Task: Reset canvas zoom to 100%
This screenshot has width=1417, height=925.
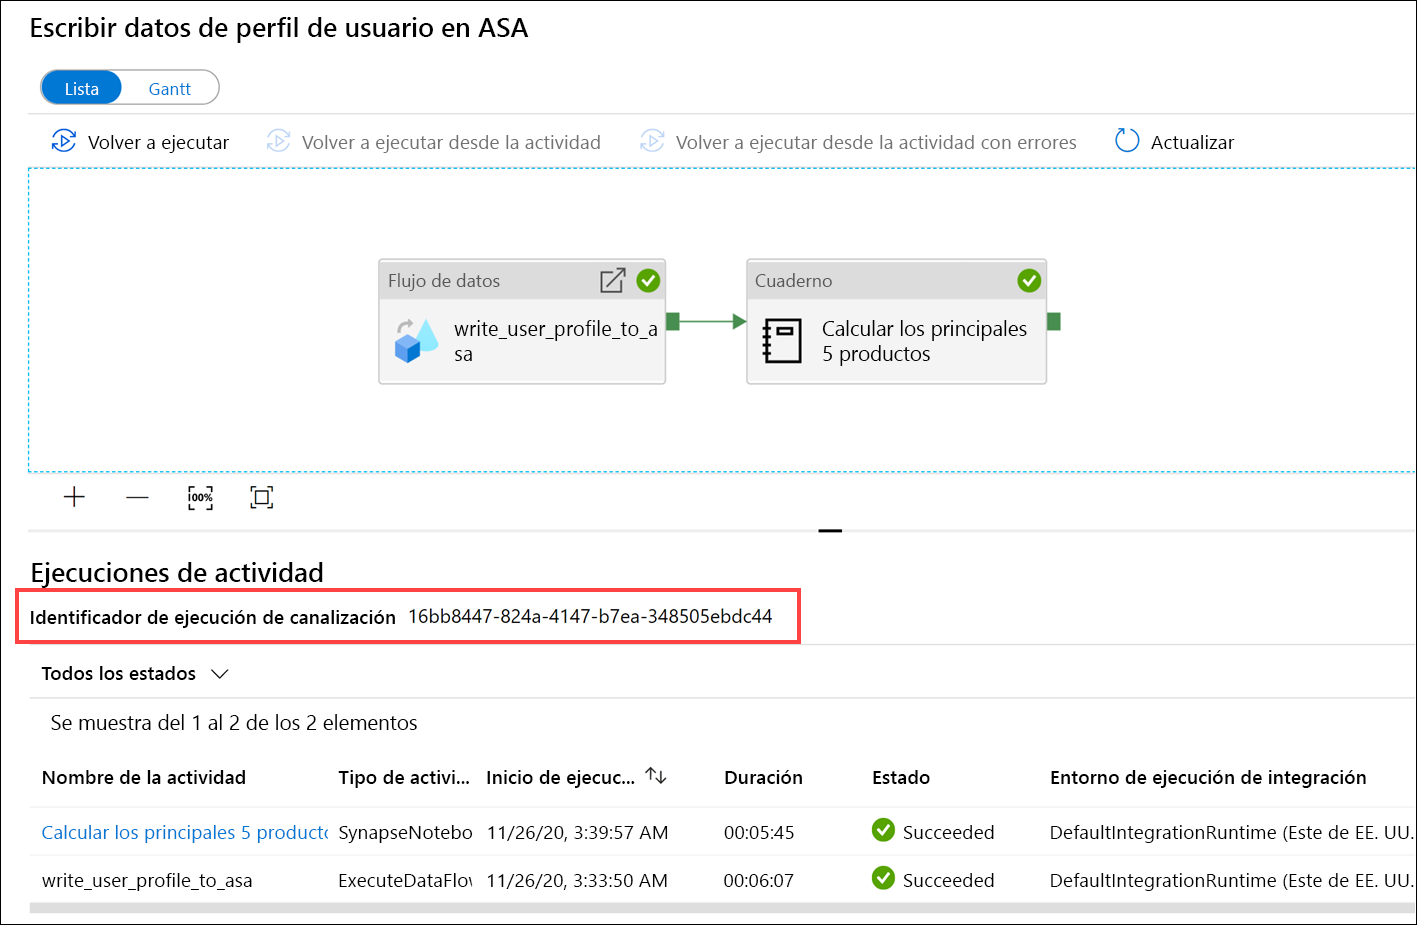Action: click(x=200, y=497)
